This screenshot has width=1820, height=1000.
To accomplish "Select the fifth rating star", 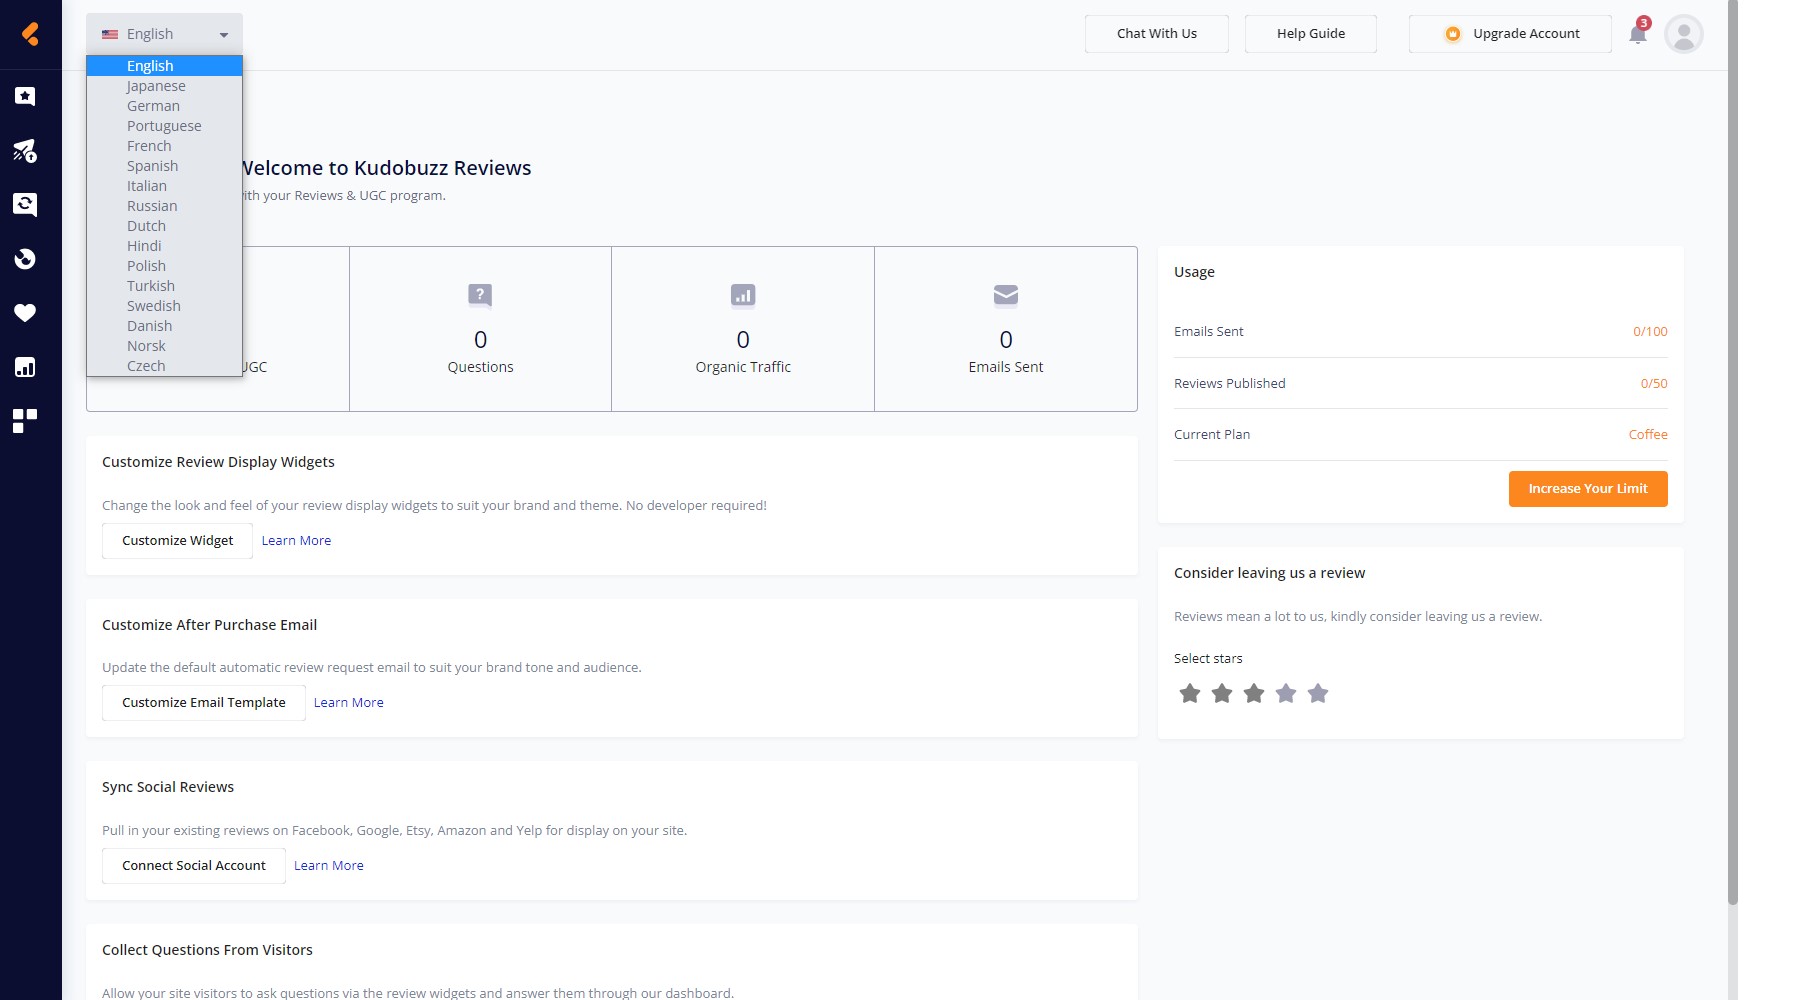I will point(1318,693).
